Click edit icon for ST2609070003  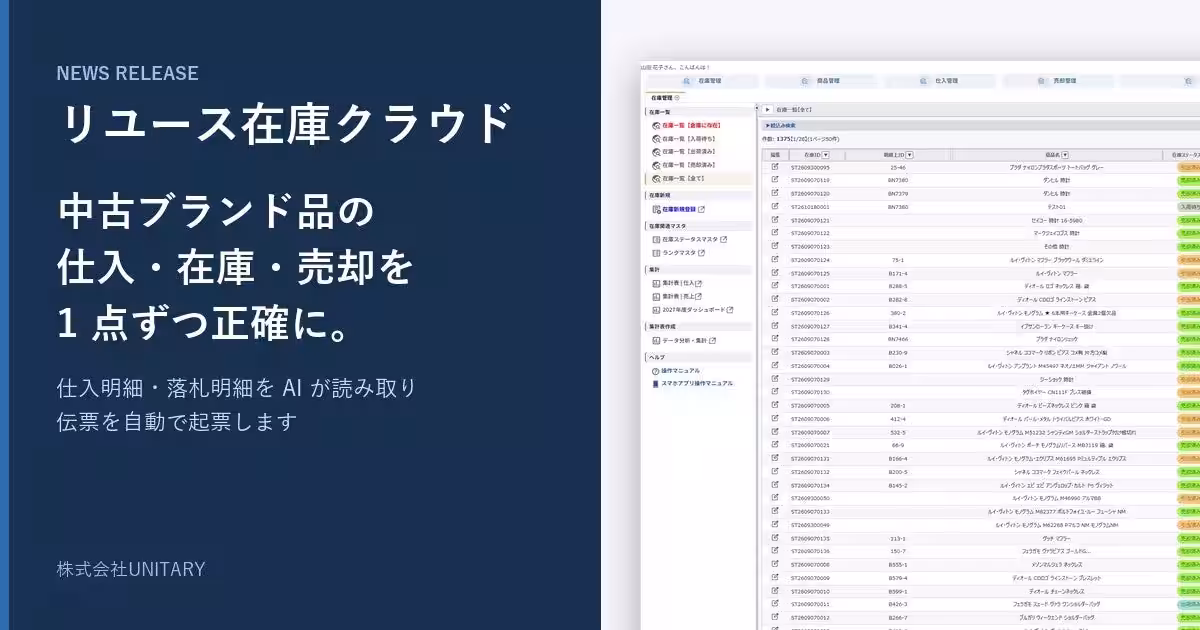coord(774,352)
